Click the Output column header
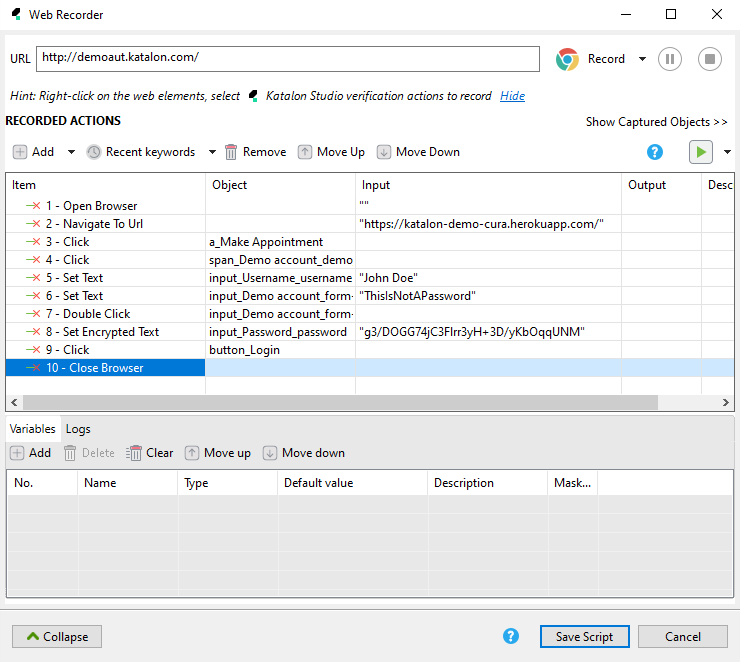 [661, 185]
